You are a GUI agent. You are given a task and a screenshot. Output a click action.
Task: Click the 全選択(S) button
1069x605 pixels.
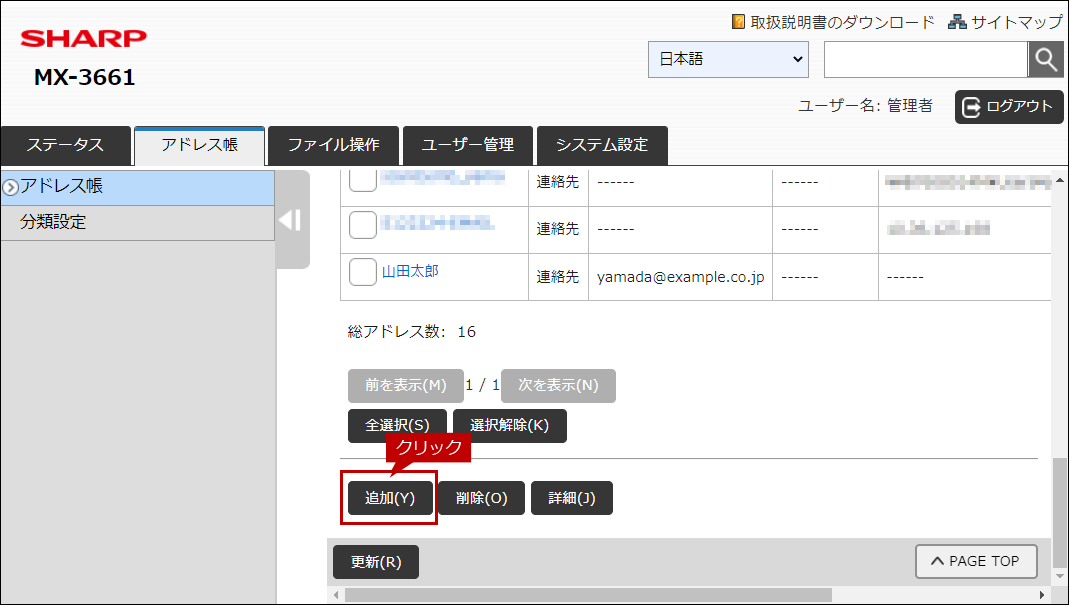click(397, 426)
